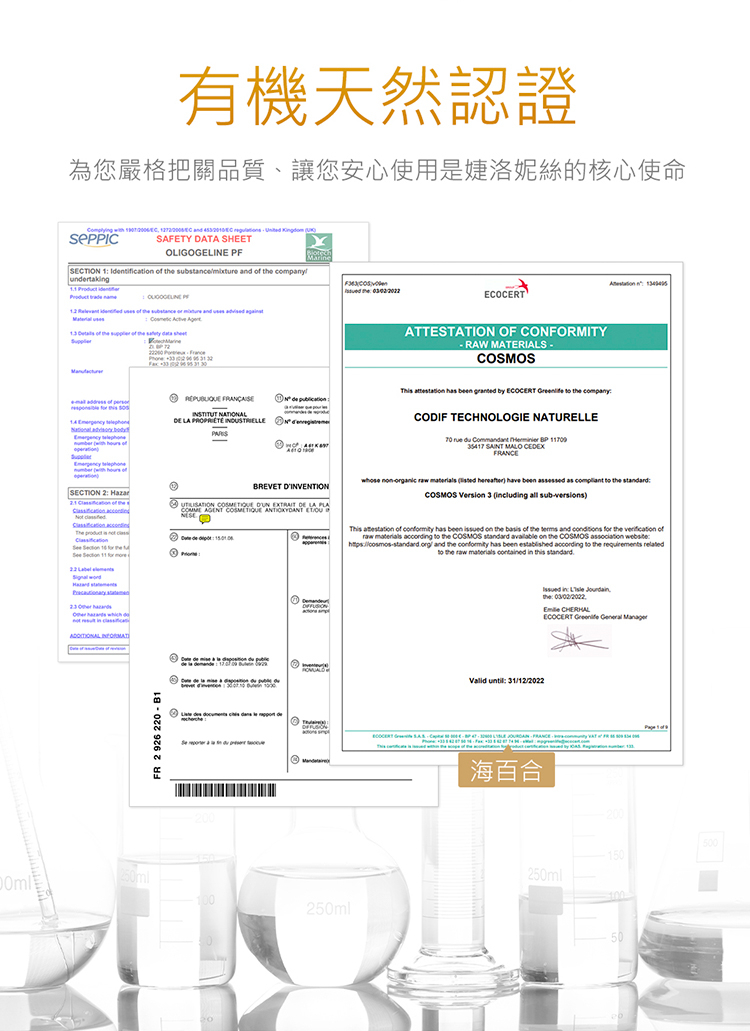Click the BREVET D'INVENTION title
The height and width of the screenshot is (1031, 750).
[291, 487]
